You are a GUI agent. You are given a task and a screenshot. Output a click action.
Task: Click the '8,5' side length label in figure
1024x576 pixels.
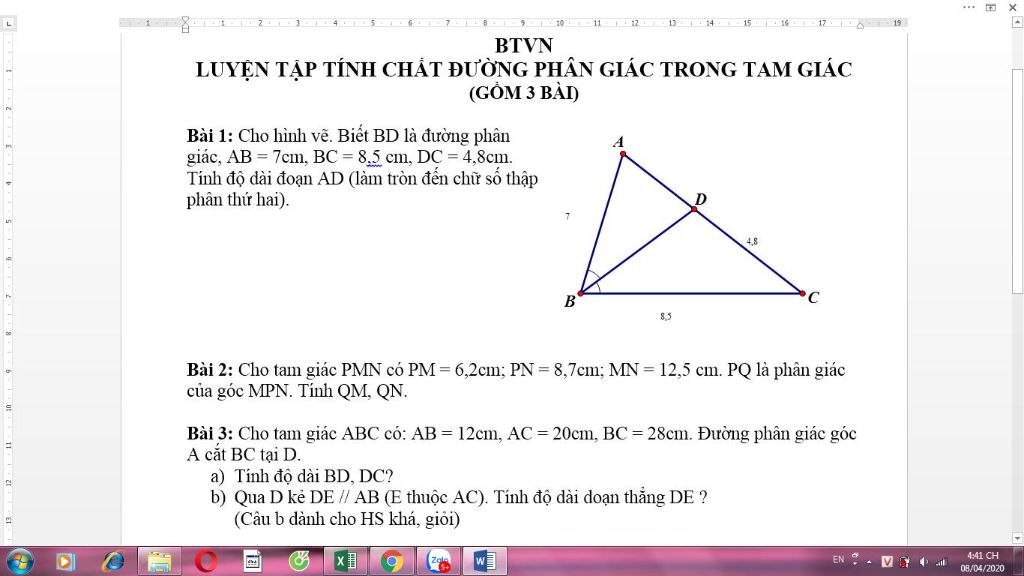tap(665, 317)
